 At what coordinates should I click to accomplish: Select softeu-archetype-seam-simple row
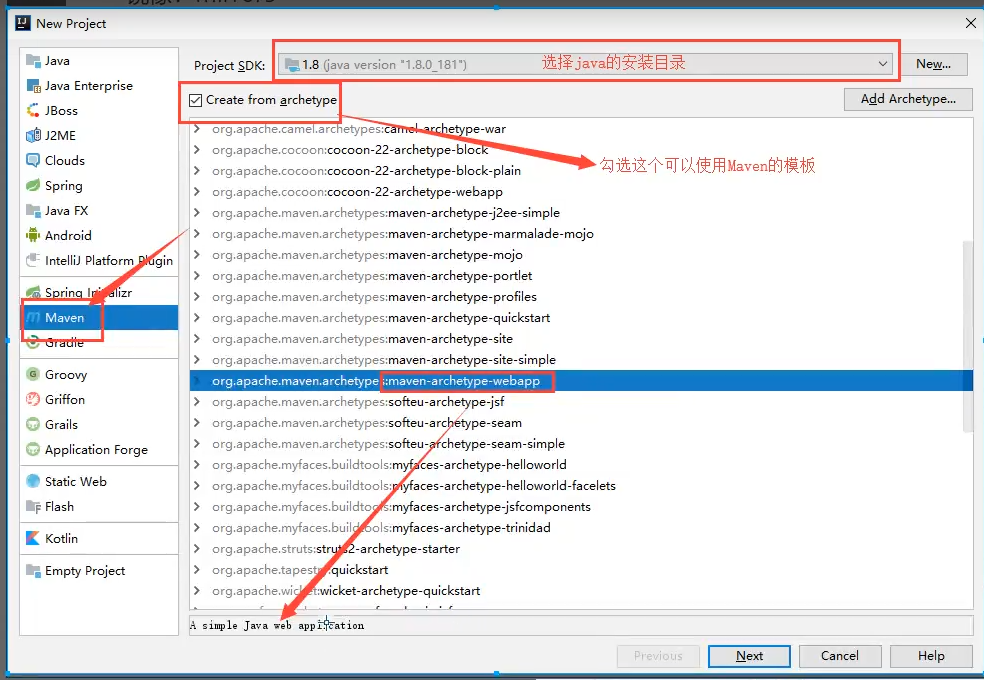581,444
